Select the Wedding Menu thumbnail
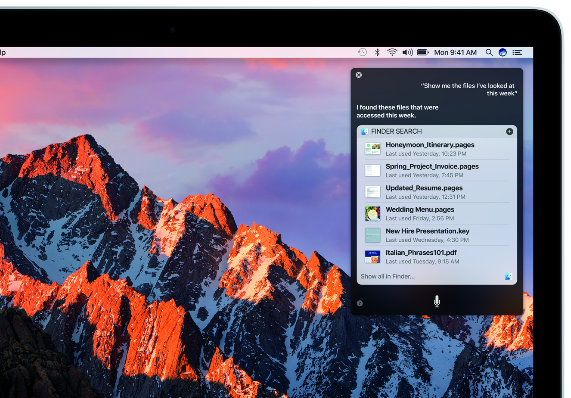 coord(373,213)
